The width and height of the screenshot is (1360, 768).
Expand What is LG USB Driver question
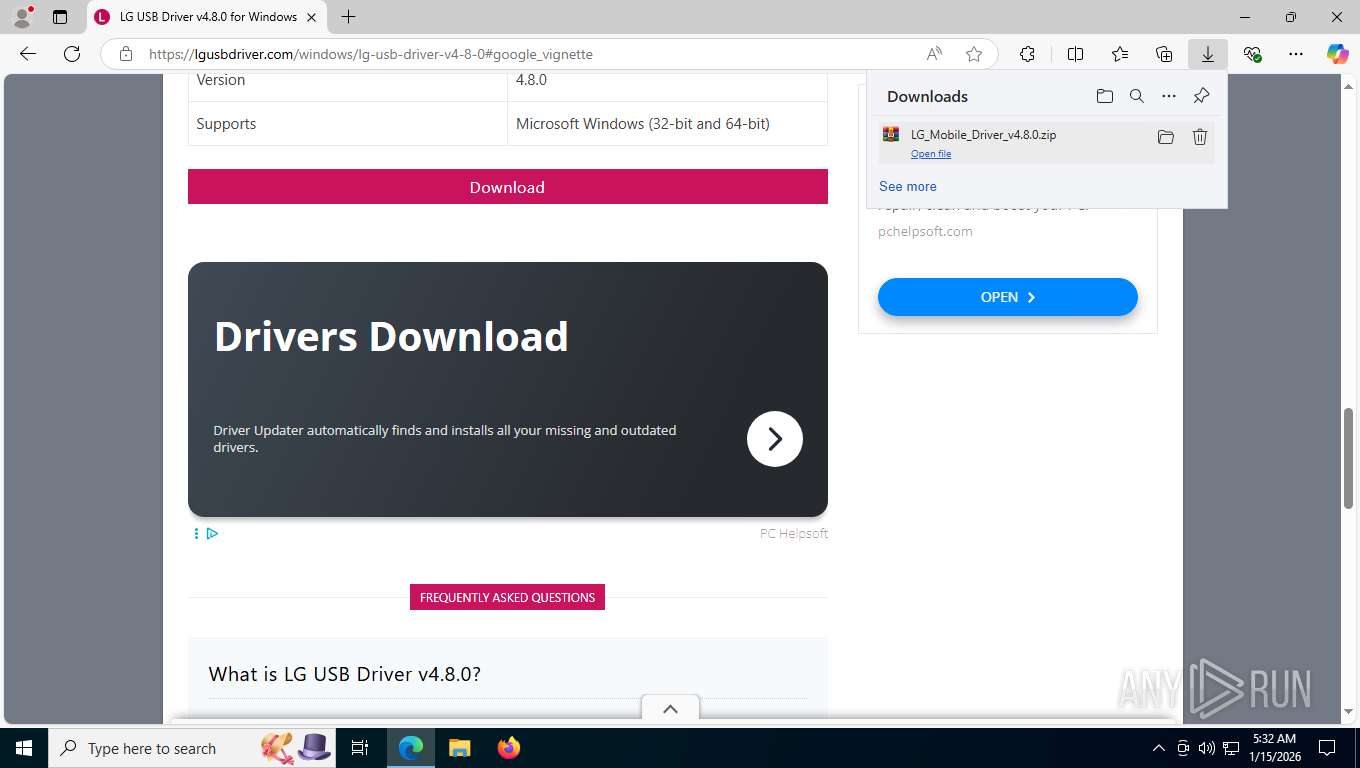pos(345,674)
